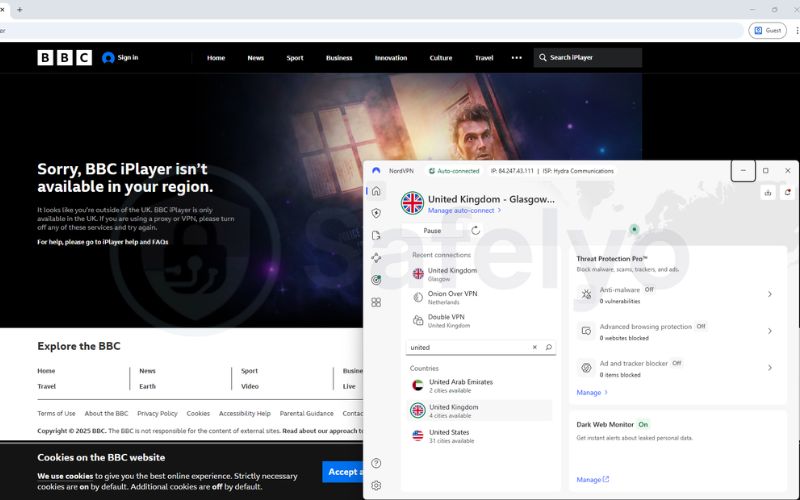Viewport: 800px width, 500px height.
Task: Select United Kingdom Glasgow recent connection
Action: tap(480, 274)
